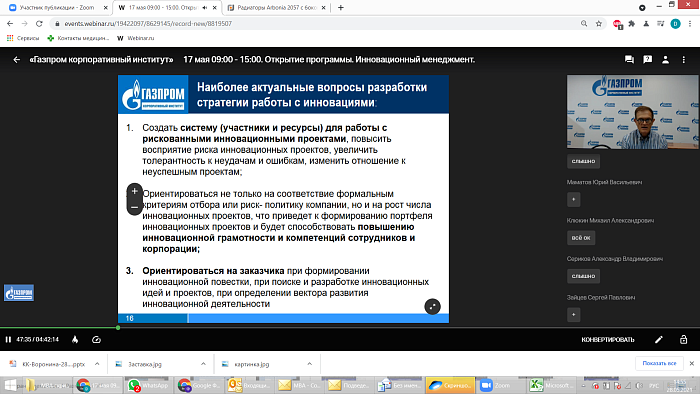Zoom in the slide with plus button
Viewport: 700px width, 394px height.
click(134, 191)
